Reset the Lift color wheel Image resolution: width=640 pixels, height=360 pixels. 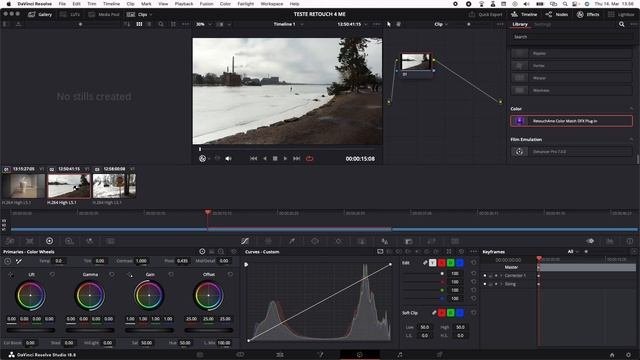pyautogui.click(x=52, y=274)
